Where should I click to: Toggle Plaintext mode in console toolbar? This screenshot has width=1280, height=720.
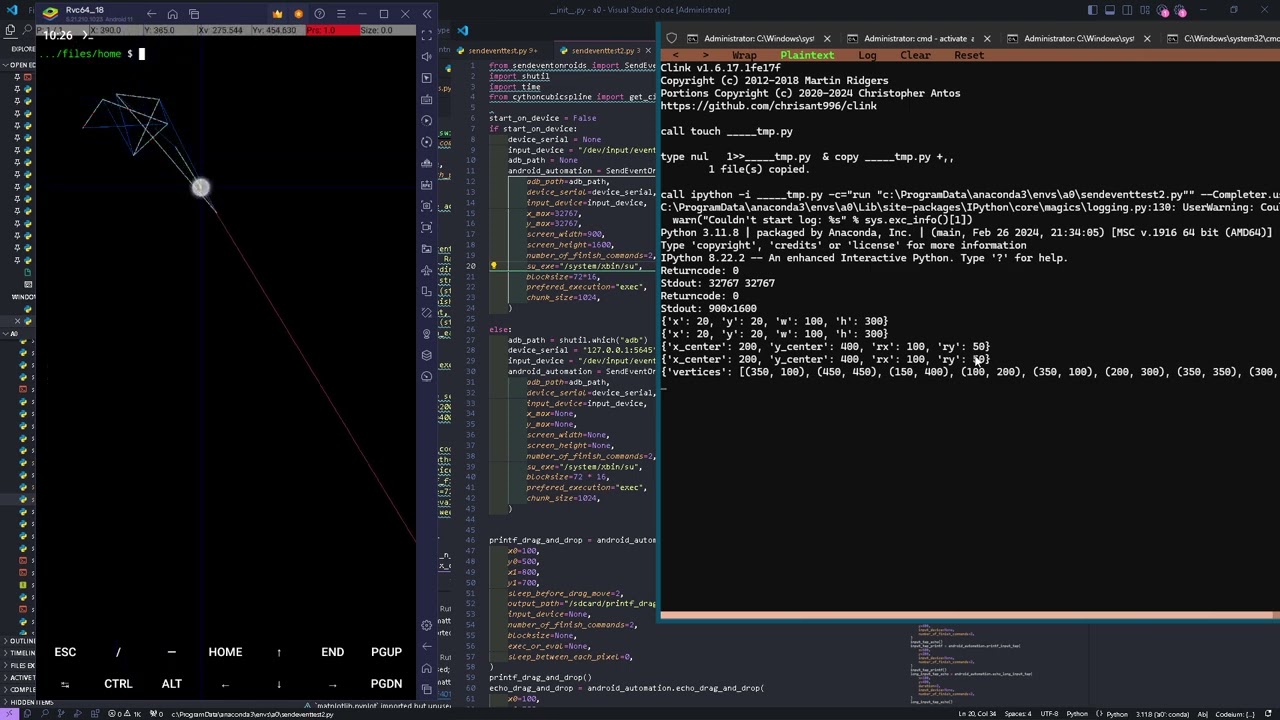807,56
